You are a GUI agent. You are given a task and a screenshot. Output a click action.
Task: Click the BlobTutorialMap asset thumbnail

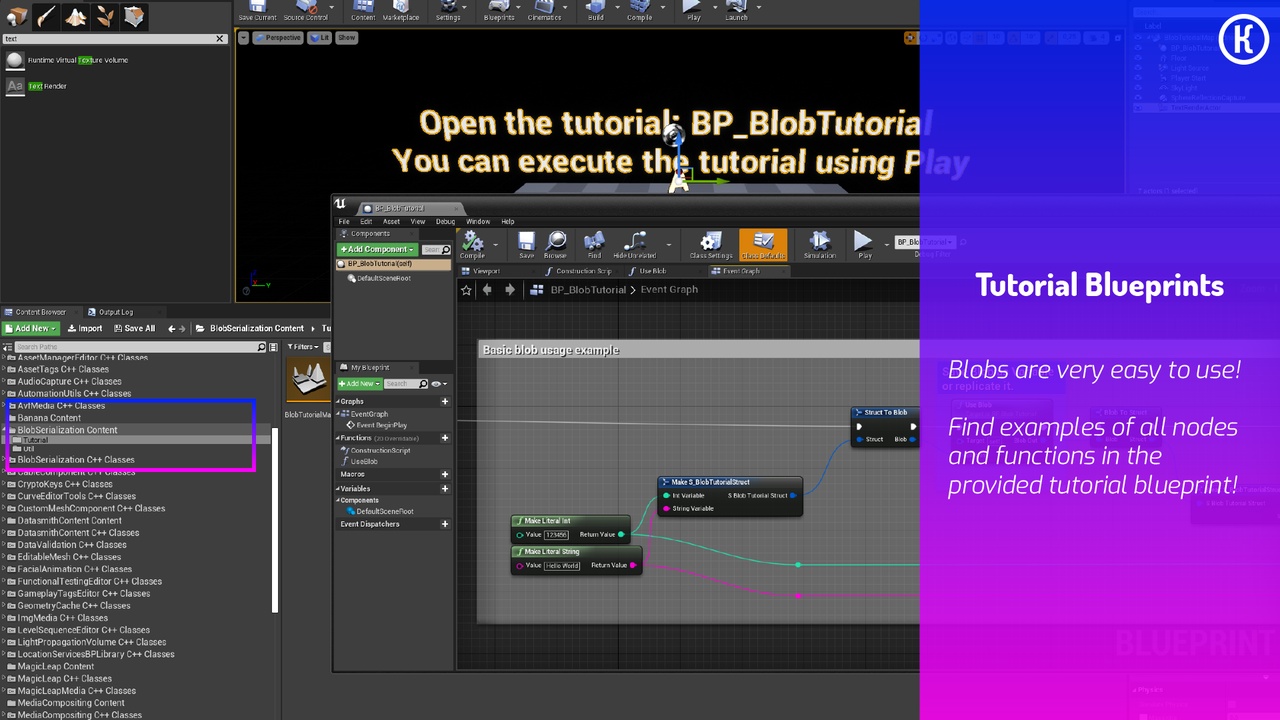[309, 380]
